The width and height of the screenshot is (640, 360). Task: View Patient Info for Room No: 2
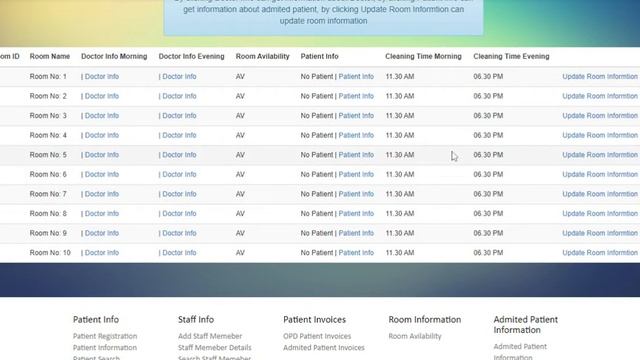coord(356,96)
